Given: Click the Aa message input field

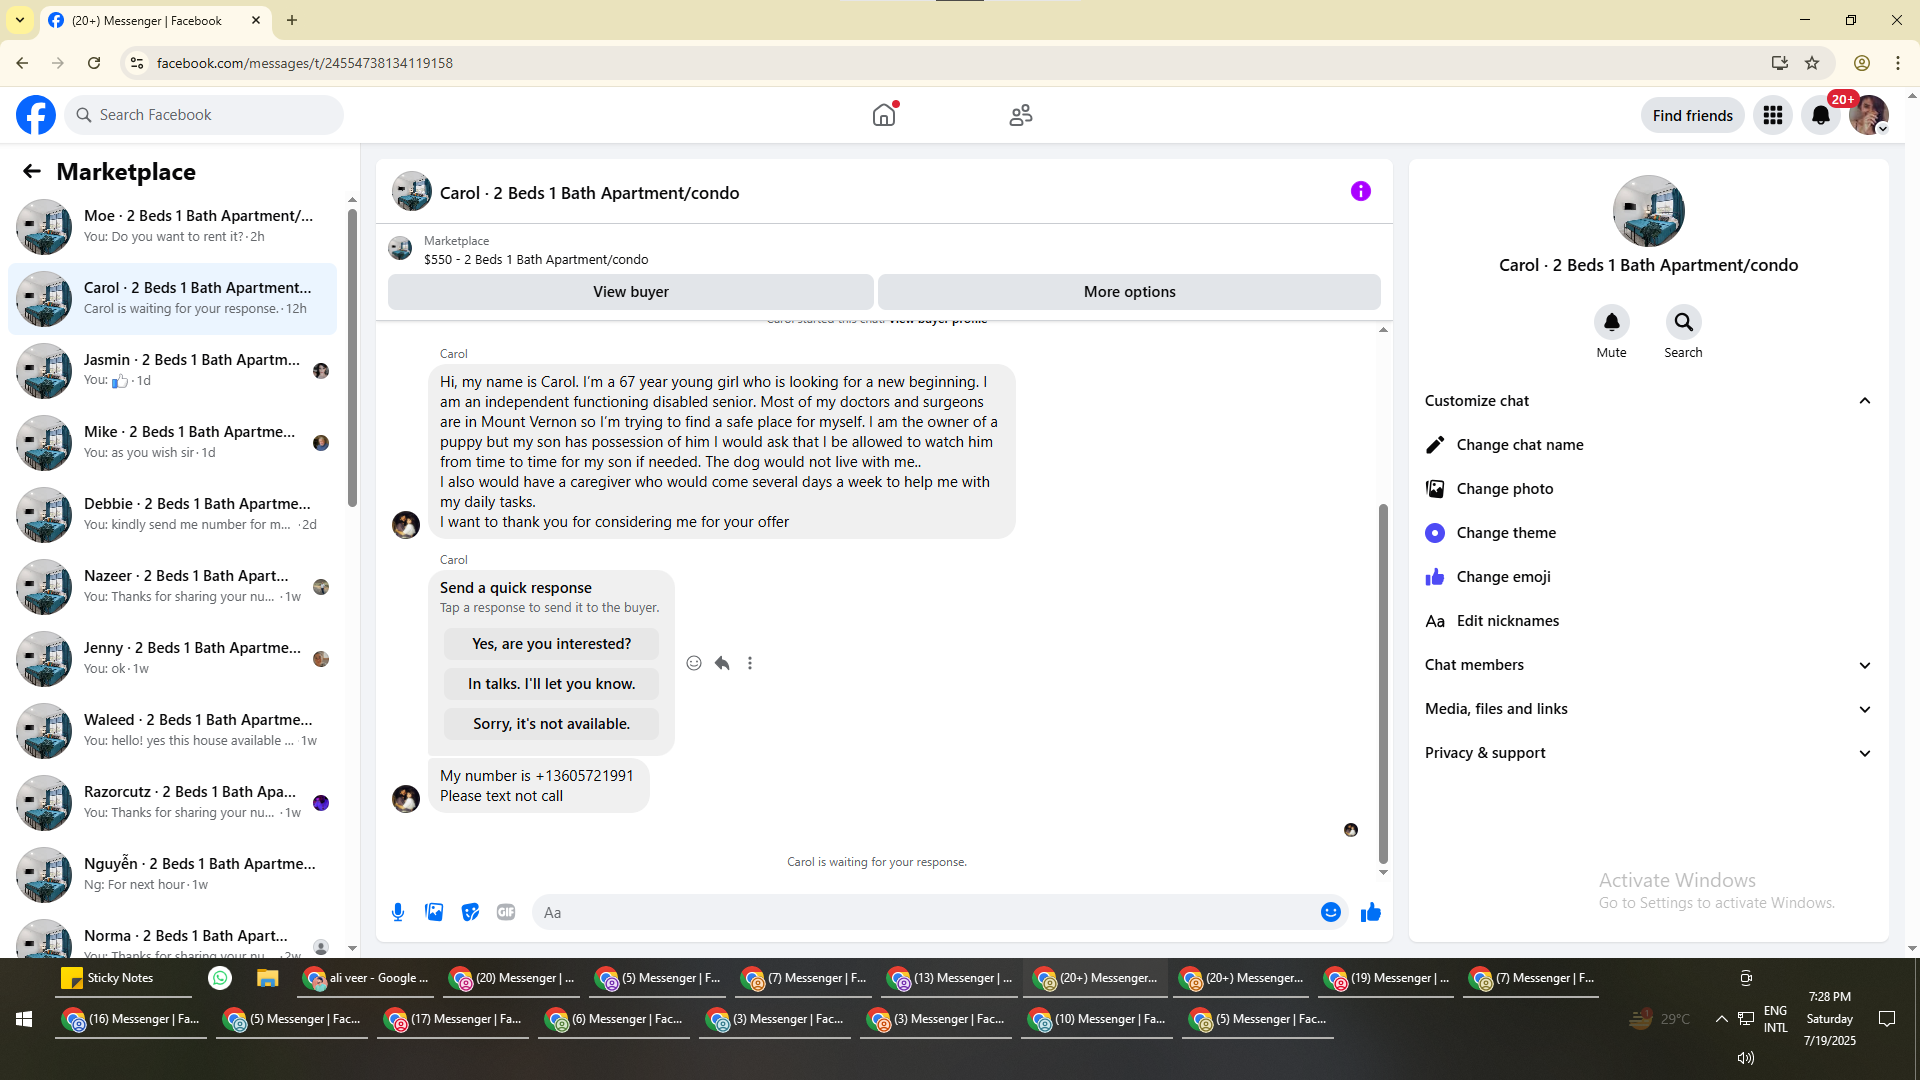Looking at the screenshot, I should (x=920, y=912).
